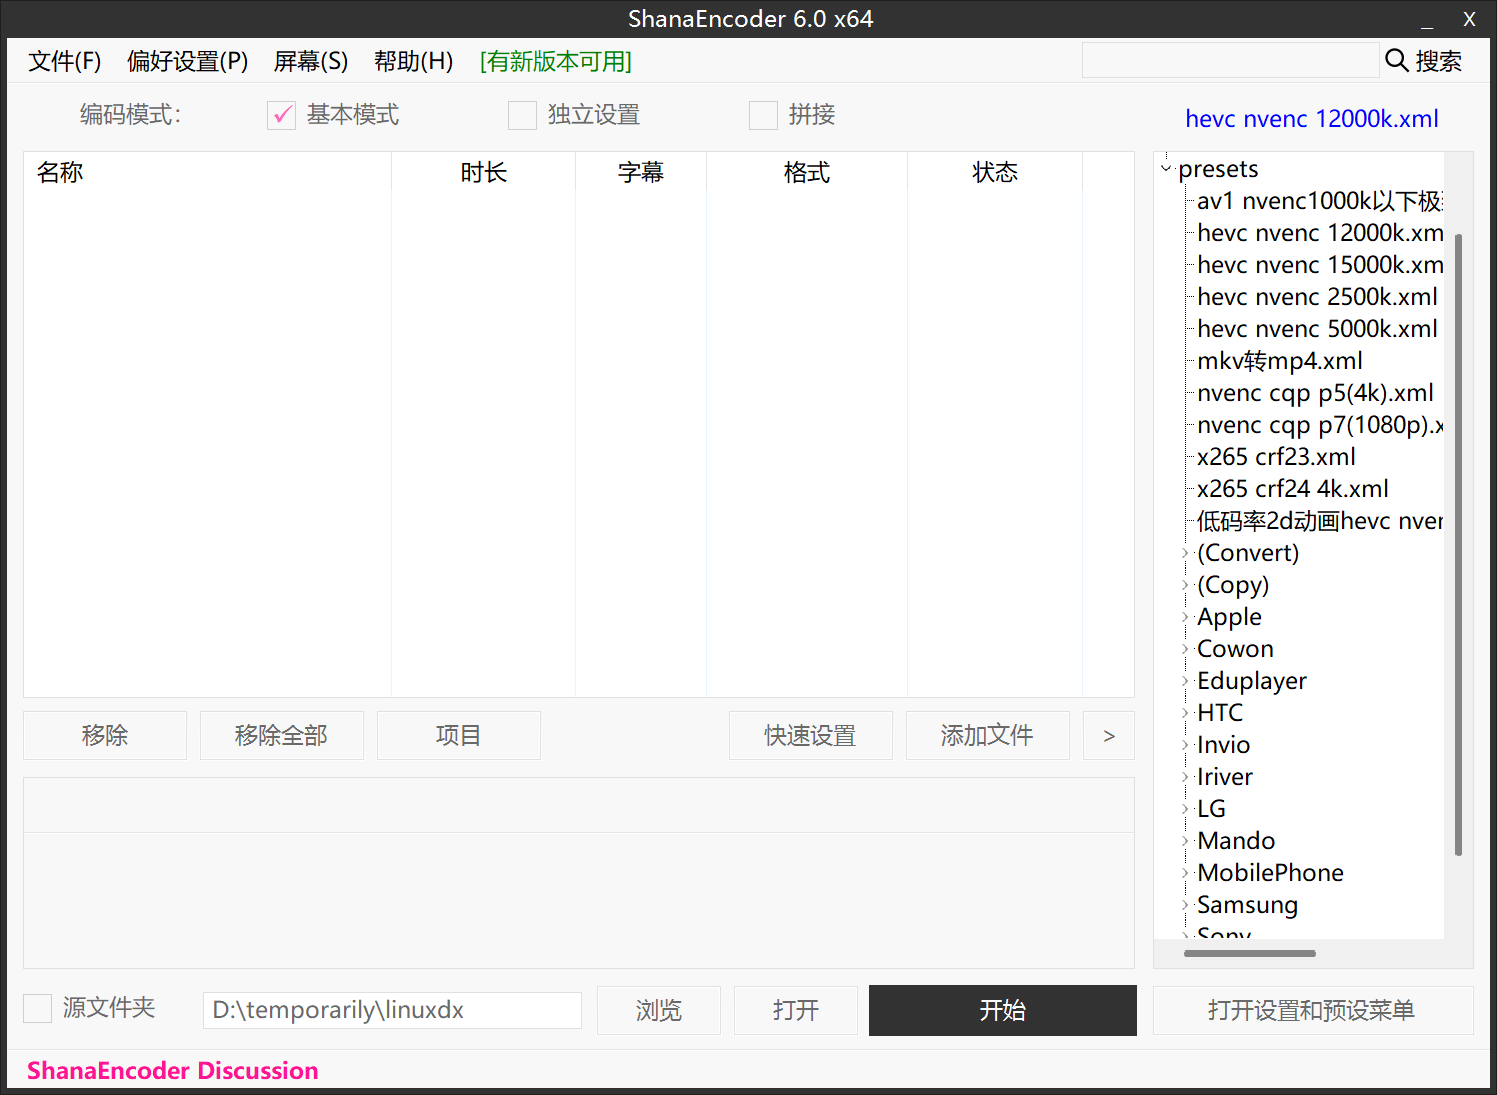Click the output folder path field
Image resolution: width=1497 pixels, height=1095 pixels.
tap(392, 1010)
